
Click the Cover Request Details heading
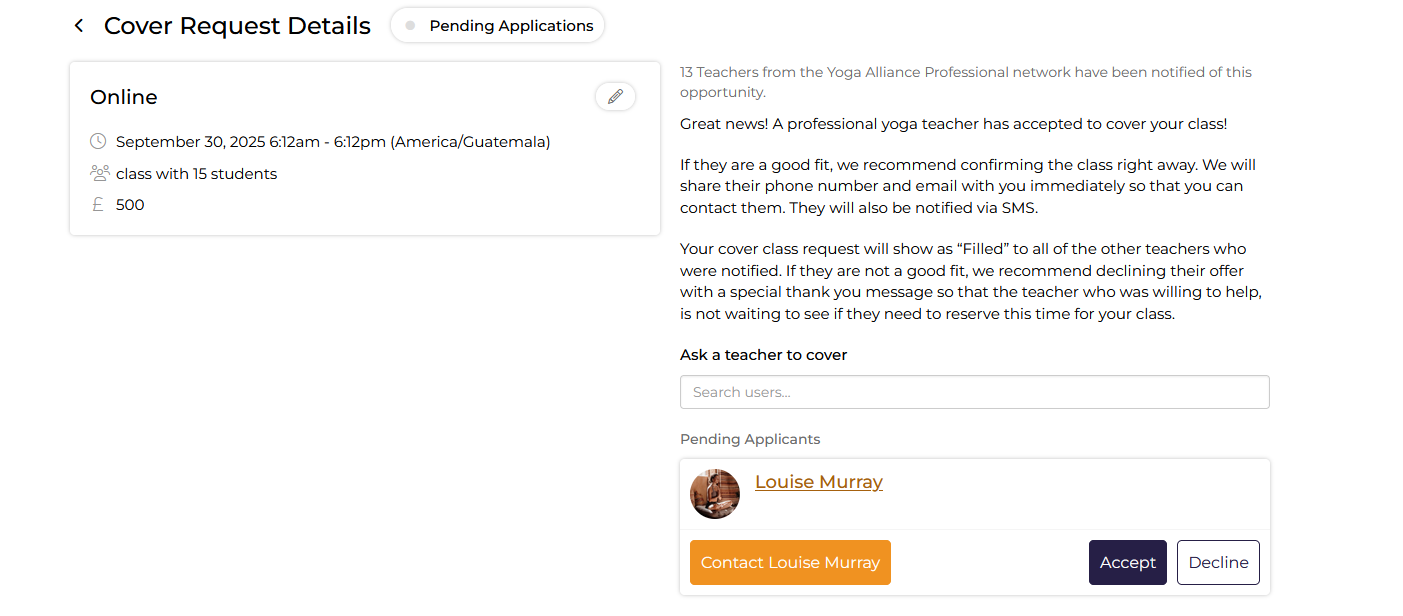pos(237,26)
